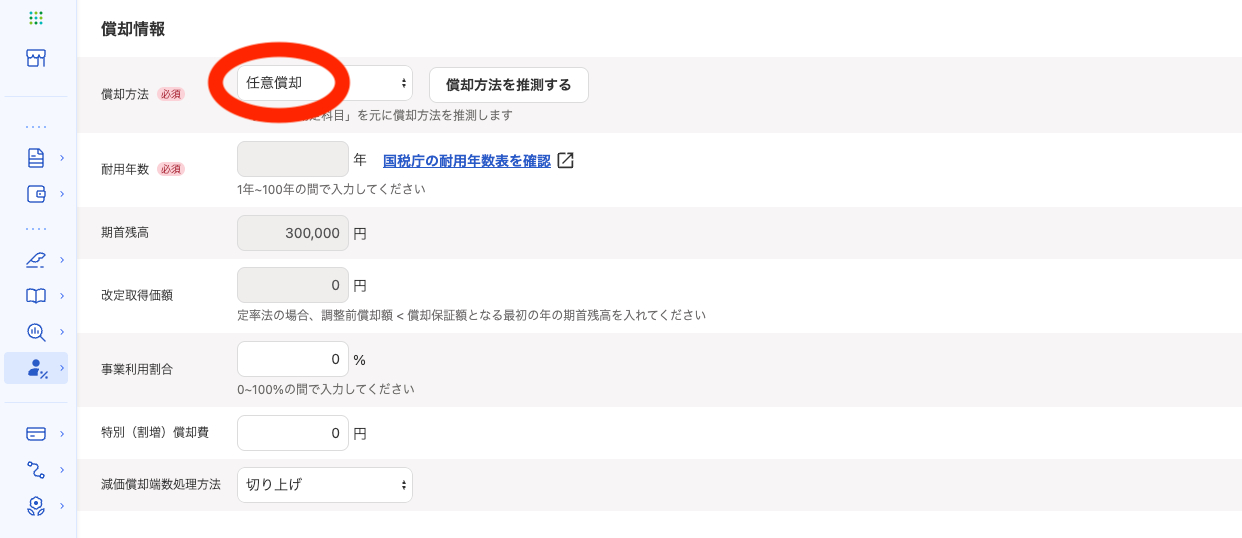The width and height of the screenshot is (1242, 538).
Task: Open the 償却方法 dropdown showing 任意償却
Action: click(x=325, y=84)
